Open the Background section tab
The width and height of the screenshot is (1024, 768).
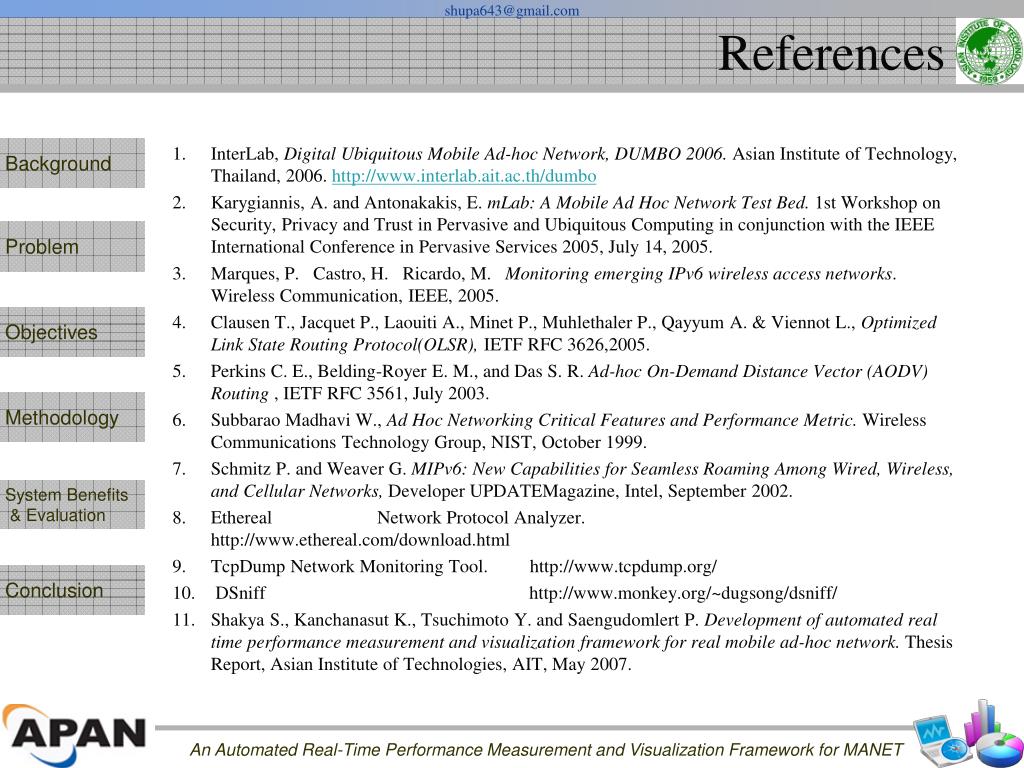pos(72,163)
